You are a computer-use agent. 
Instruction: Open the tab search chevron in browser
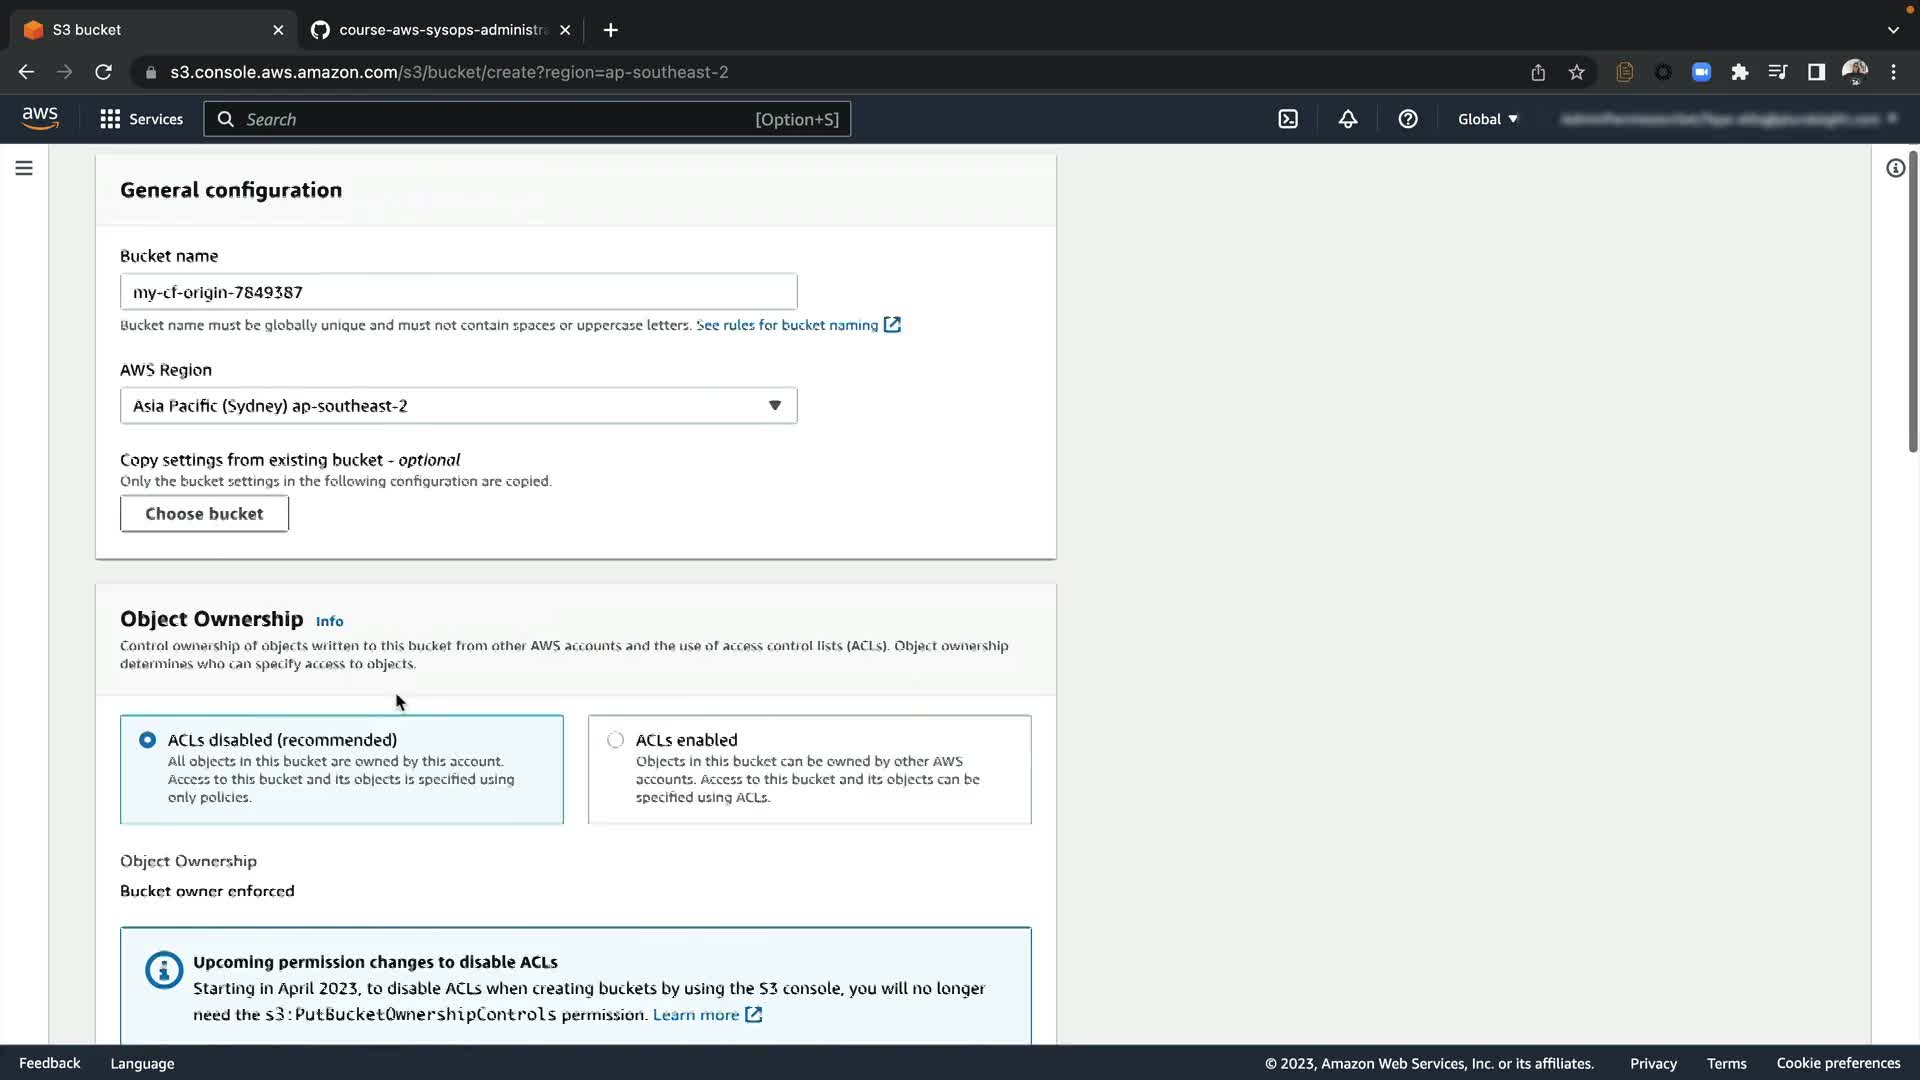1893,30
